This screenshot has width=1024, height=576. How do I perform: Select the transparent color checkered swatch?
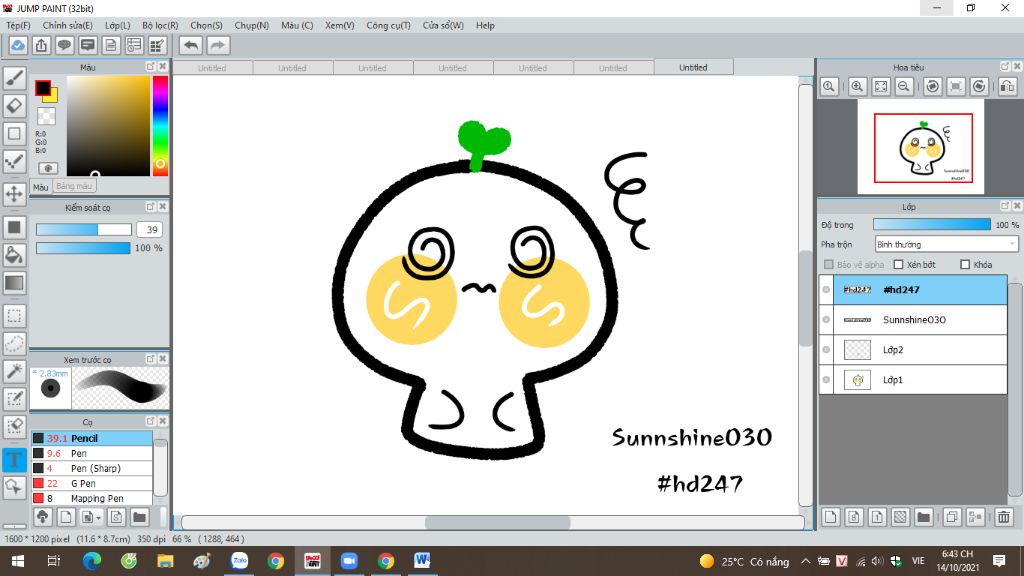46,116
